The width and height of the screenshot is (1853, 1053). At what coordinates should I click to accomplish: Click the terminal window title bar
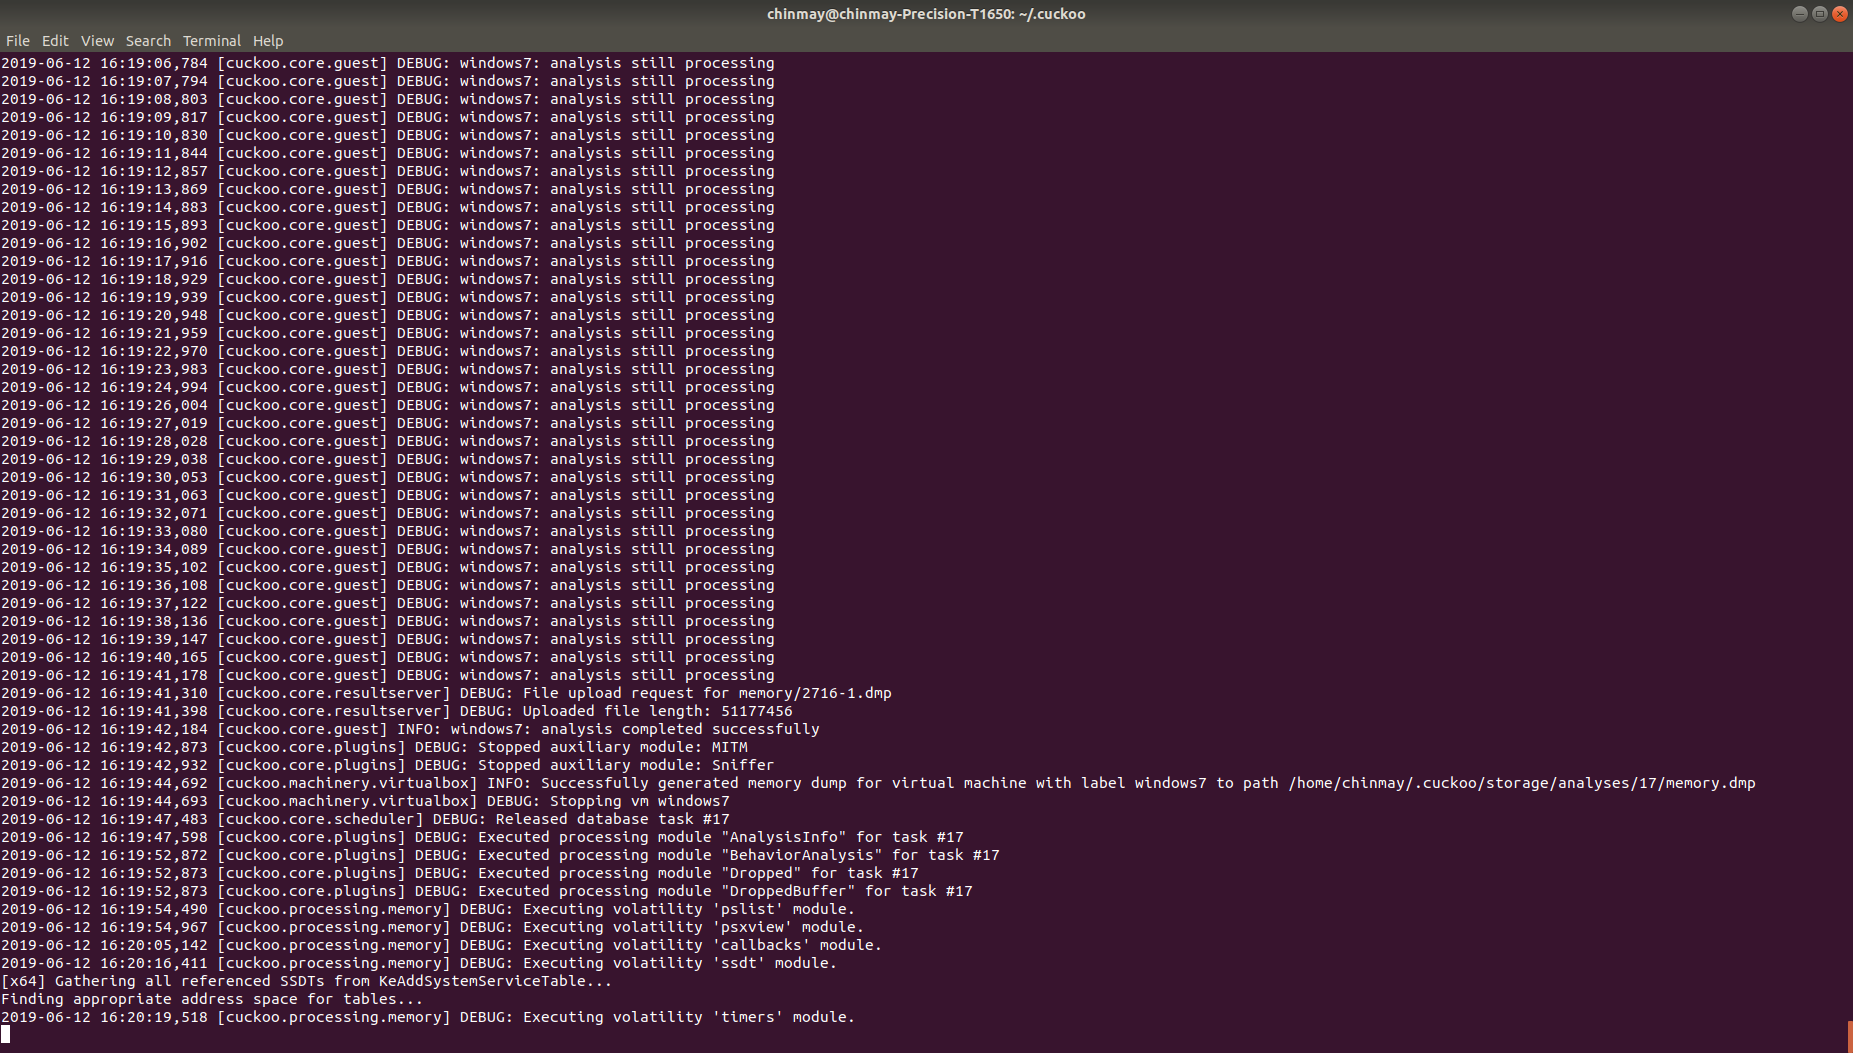926,13
